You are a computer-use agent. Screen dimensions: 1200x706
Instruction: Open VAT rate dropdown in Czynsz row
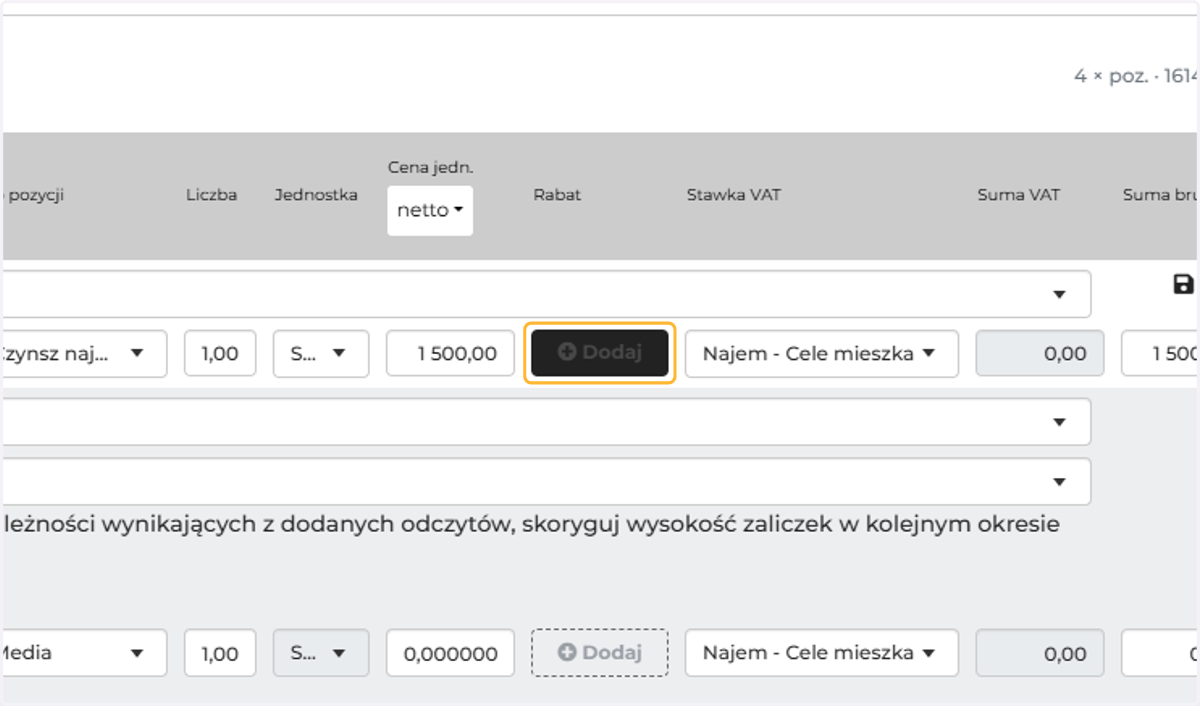[x=821, y=353]
